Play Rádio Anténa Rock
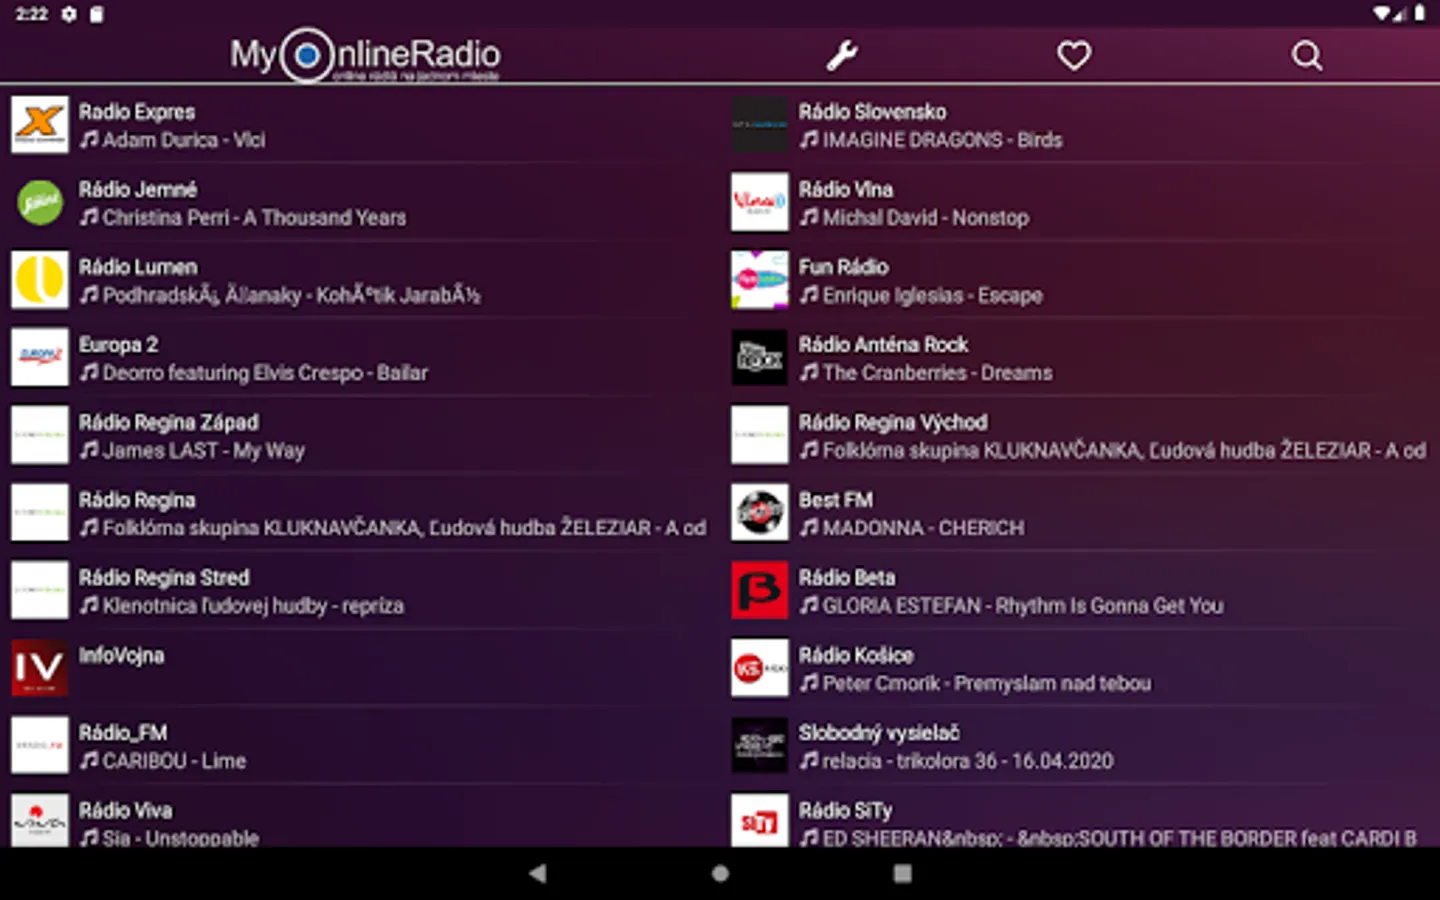The image size is (1440, 900). [1080, 357]
